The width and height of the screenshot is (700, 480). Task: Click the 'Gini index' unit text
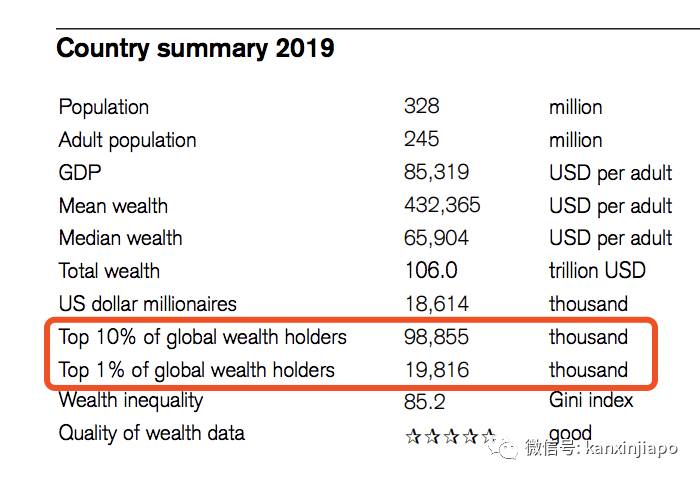[x=591, y=401]
